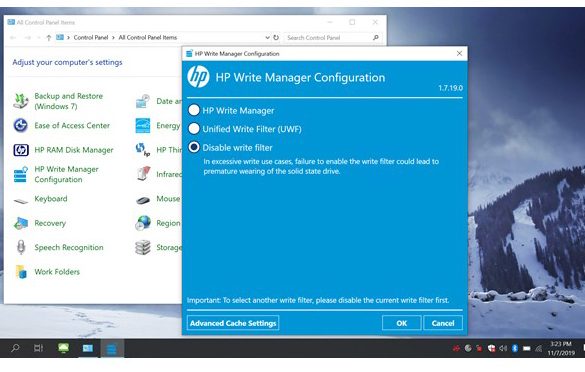Click the Back arrow in Control Panel
Screen dimensions: 585x372
[x=13, y=37]
